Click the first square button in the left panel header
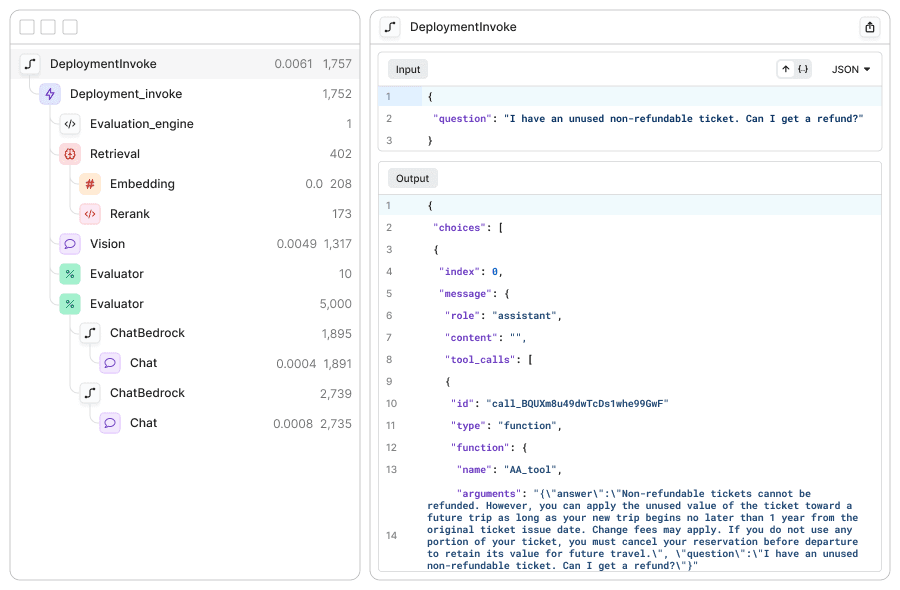Image resolution: width=900 pixels, height=590 pixels. [27, 27]
